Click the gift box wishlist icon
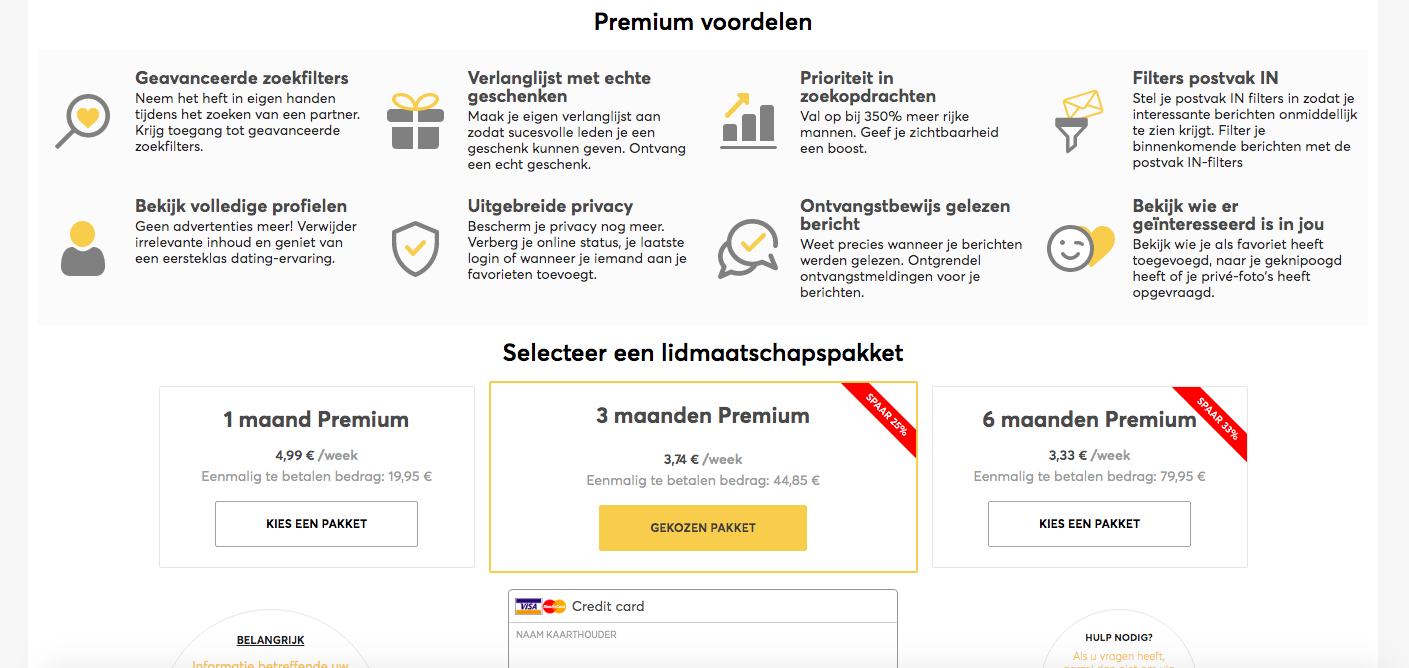Screen dimensions: 1409x668 [415, 121]
